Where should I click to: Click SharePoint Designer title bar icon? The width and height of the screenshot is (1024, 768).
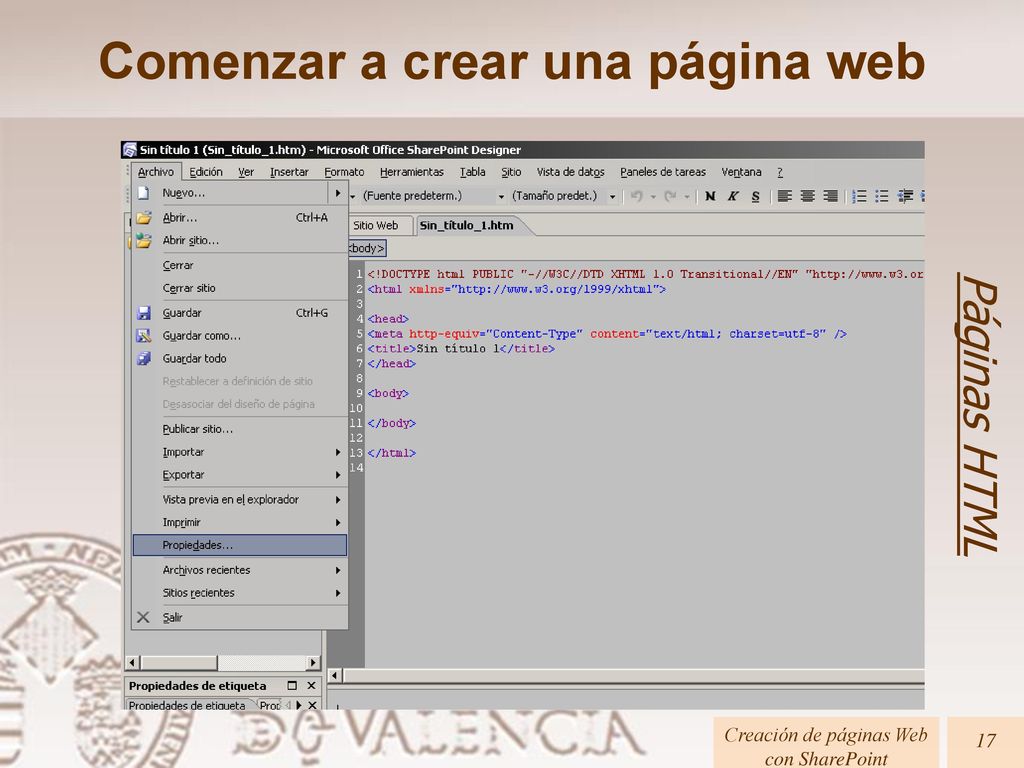[130, 150]
